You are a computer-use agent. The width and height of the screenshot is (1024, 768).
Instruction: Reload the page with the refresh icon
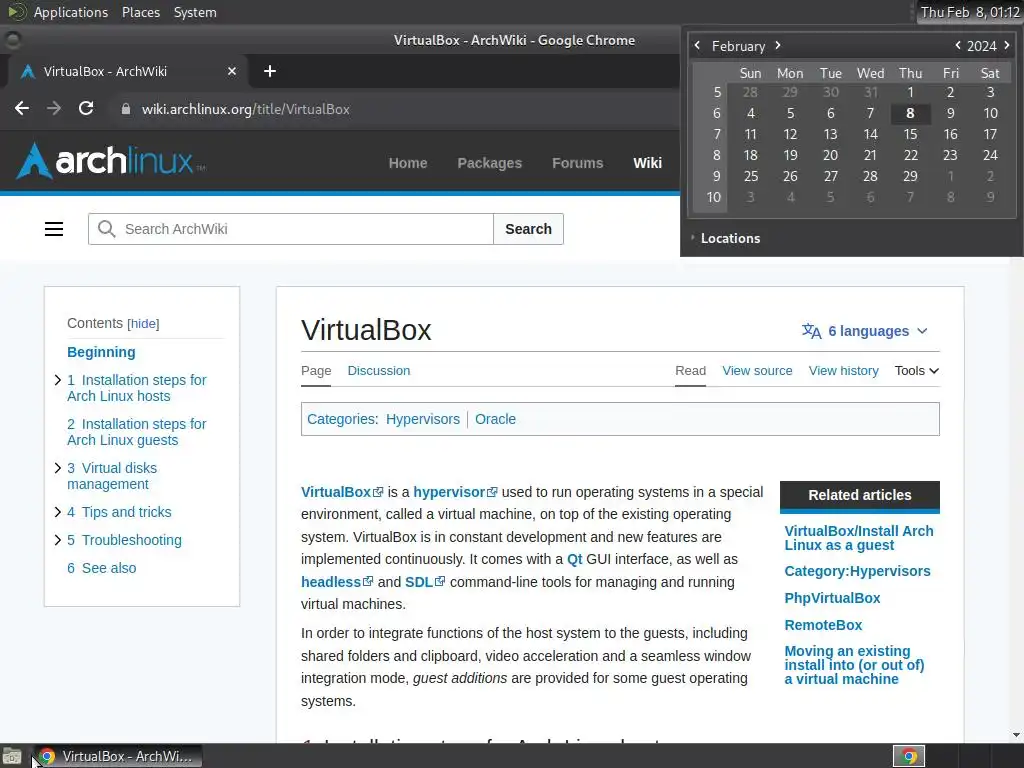pos(86,108)
